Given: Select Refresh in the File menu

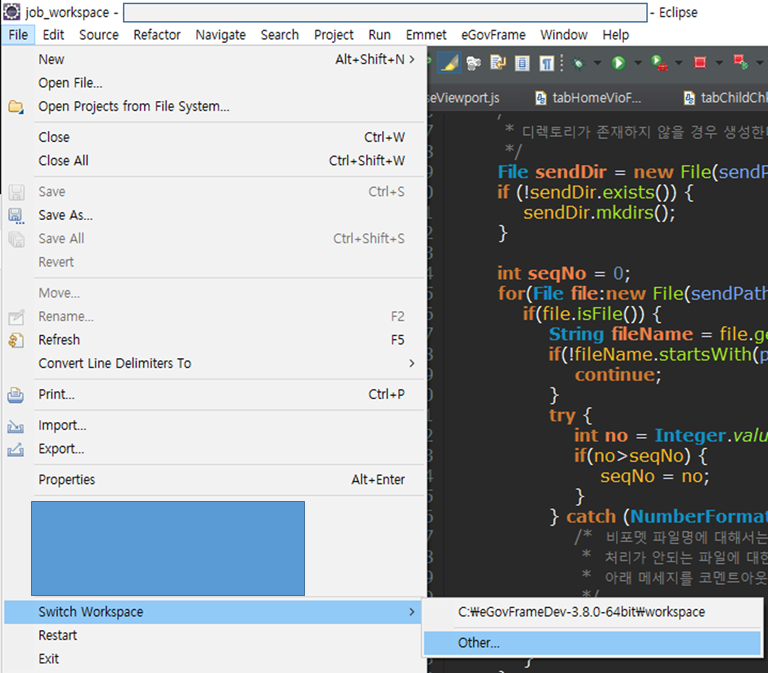Looking at the screenshot, I should 213,340.
